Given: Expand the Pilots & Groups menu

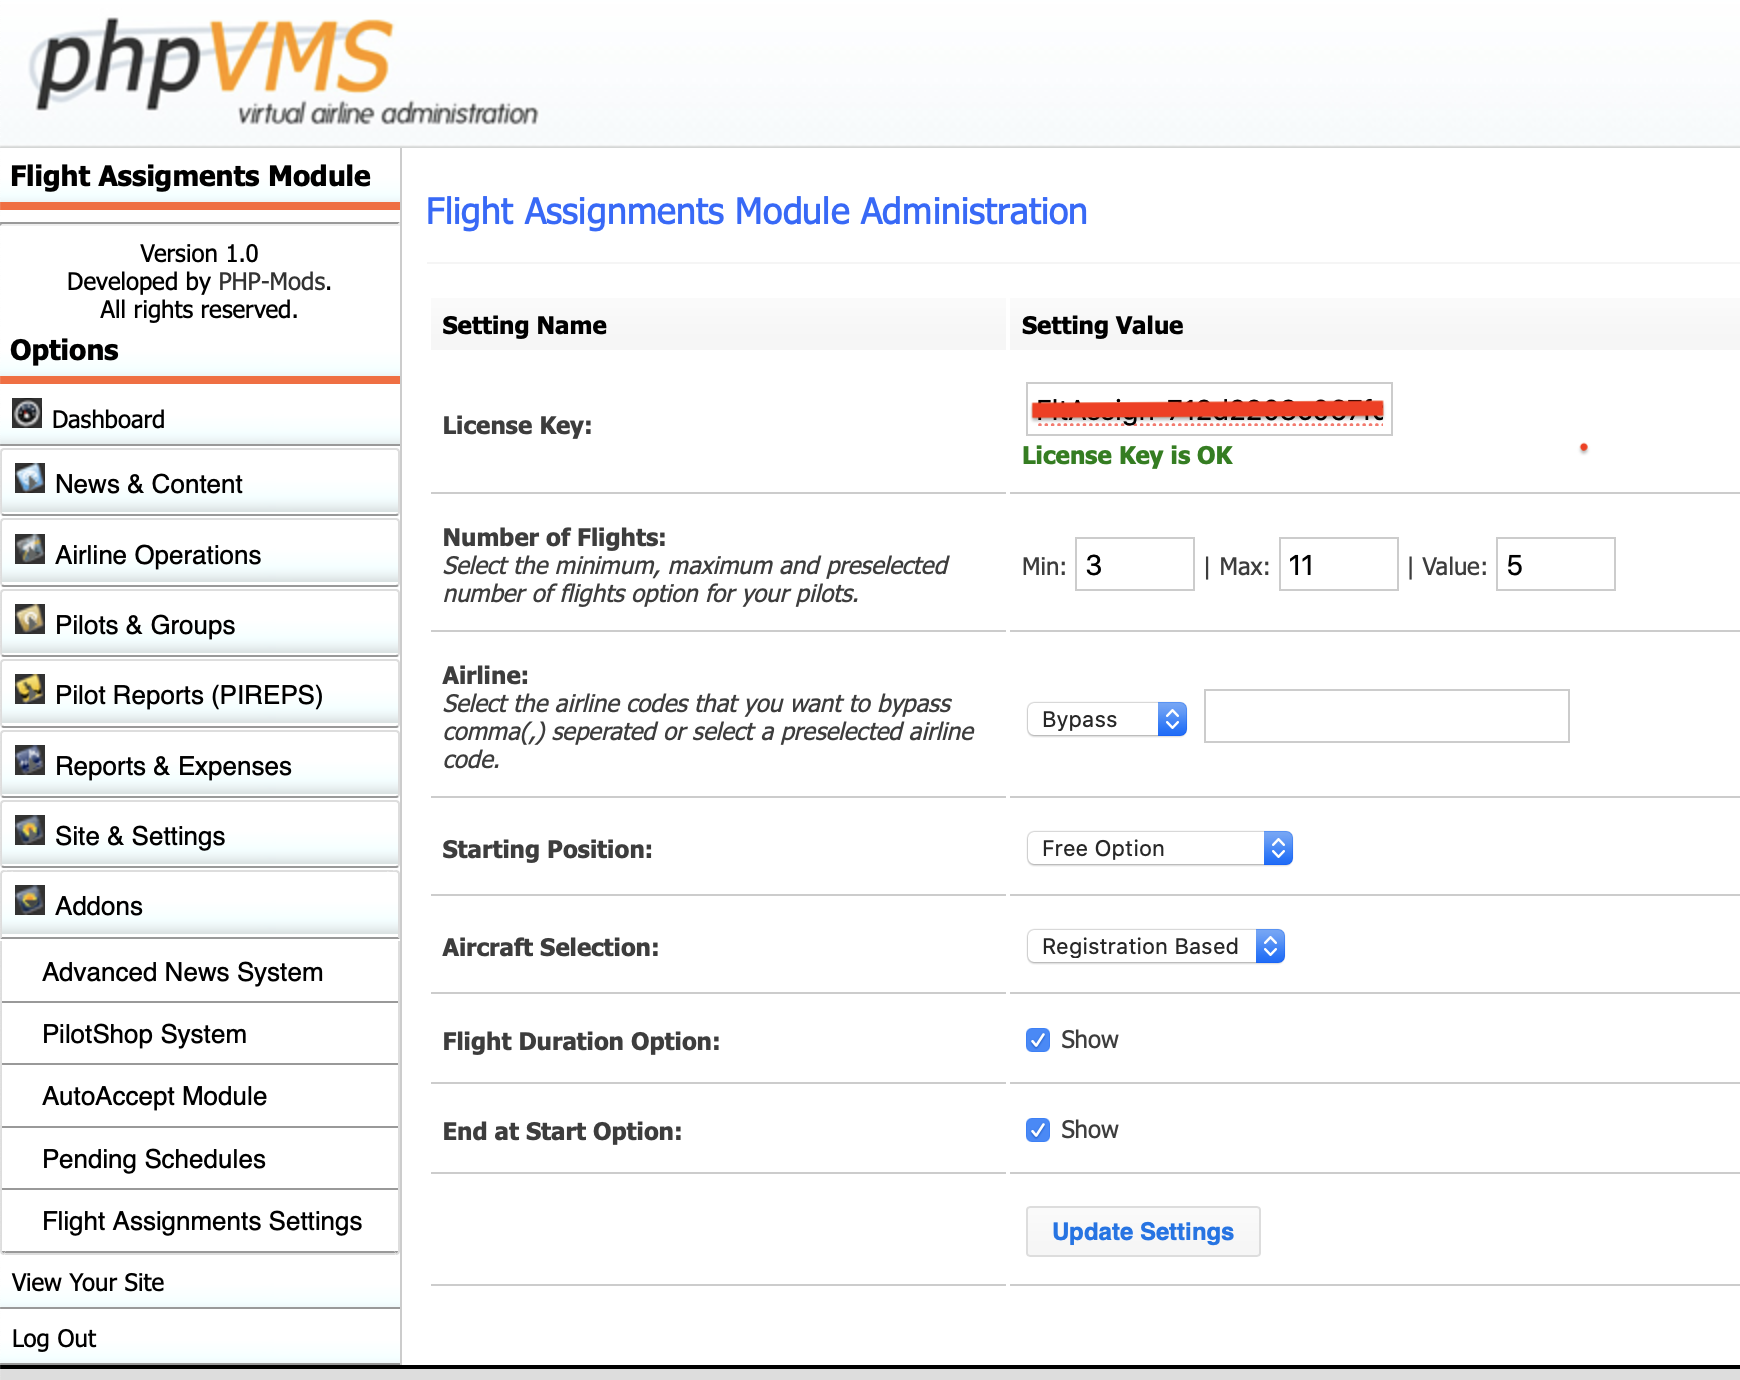Looking at the screenshot, I should pyautogui.click(x=200, y=624).
